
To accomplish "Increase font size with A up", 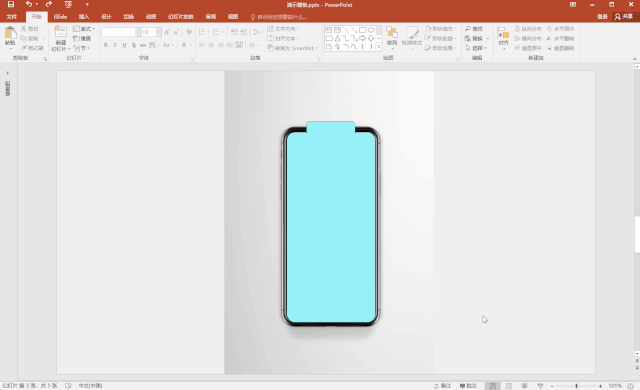I will 167,32.
